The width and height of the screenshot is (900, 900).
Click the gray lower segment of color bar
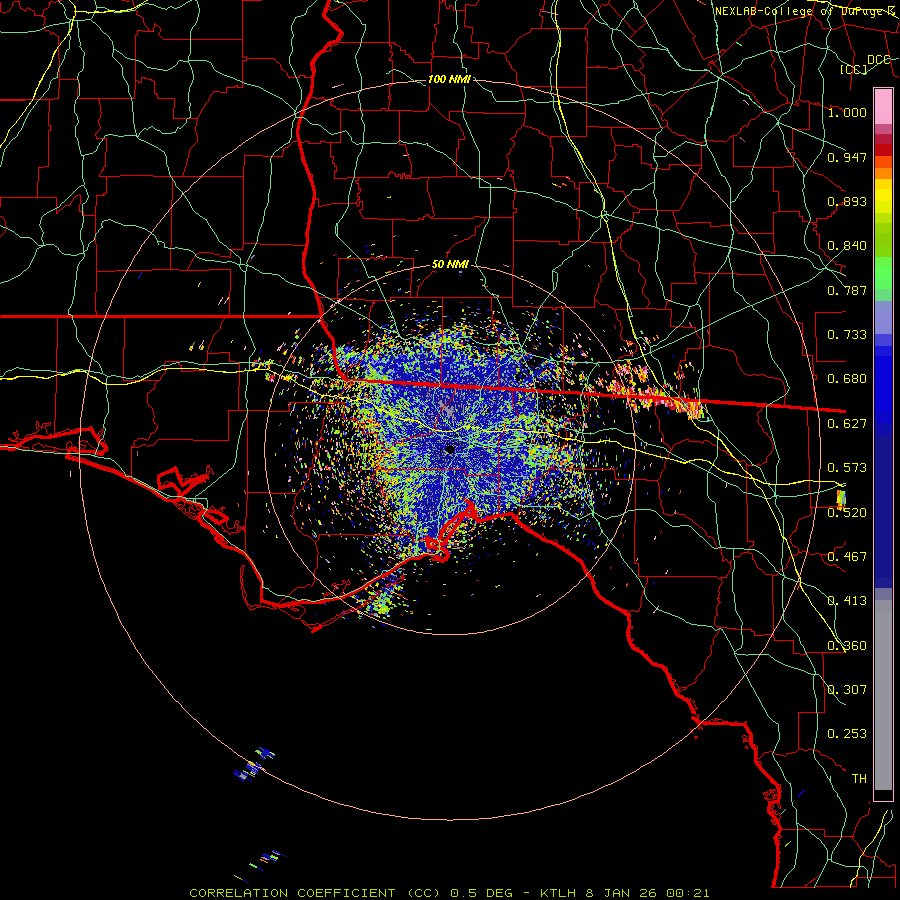[x=883, y=695]
